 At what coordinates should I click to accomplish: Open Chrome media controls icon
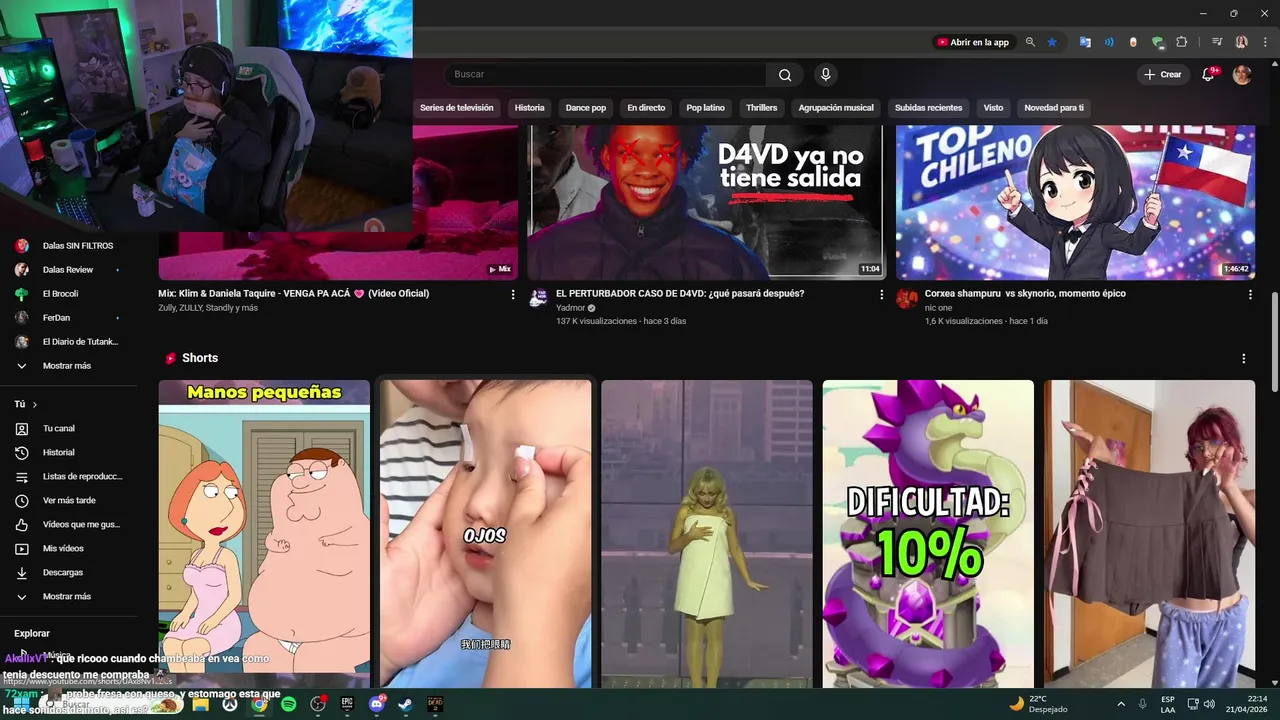pos(1217,42)
